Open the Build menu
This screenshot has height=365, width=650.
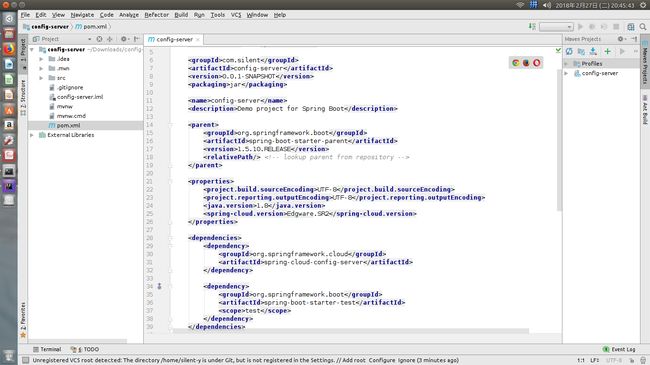coord(181,15)
